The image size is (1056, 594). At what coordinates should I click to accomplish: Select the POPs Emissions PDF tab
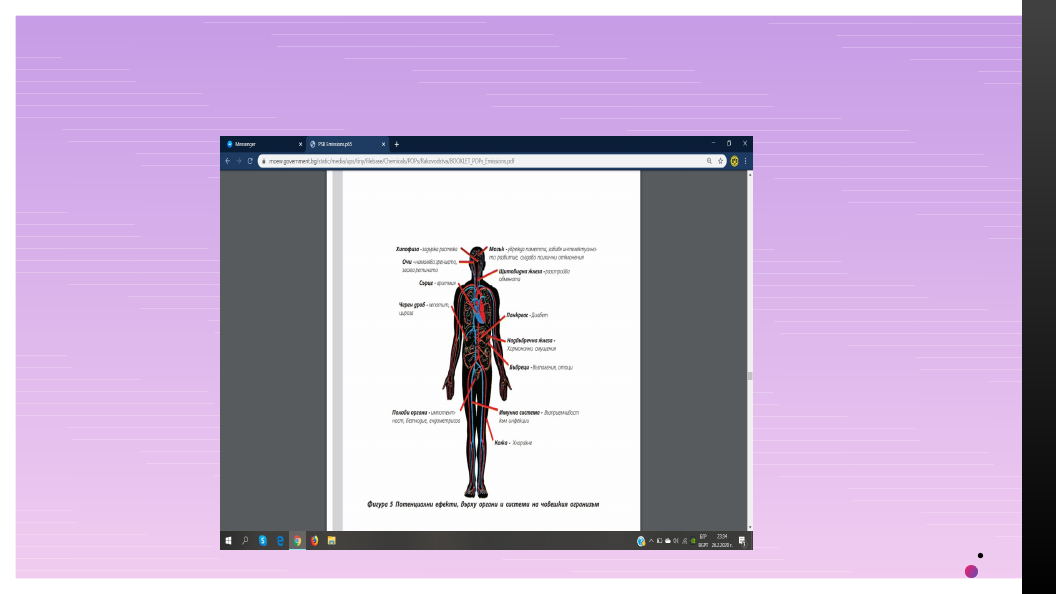pyautogui.click(x=347, y=144)
